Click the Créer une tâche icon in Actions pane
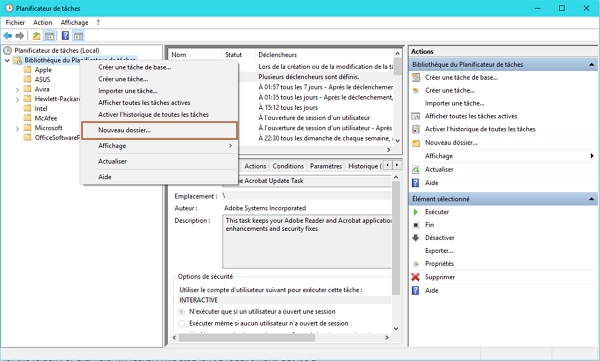Image resolution: width=600 pixels, height=361 pixels. coord(416,91)
